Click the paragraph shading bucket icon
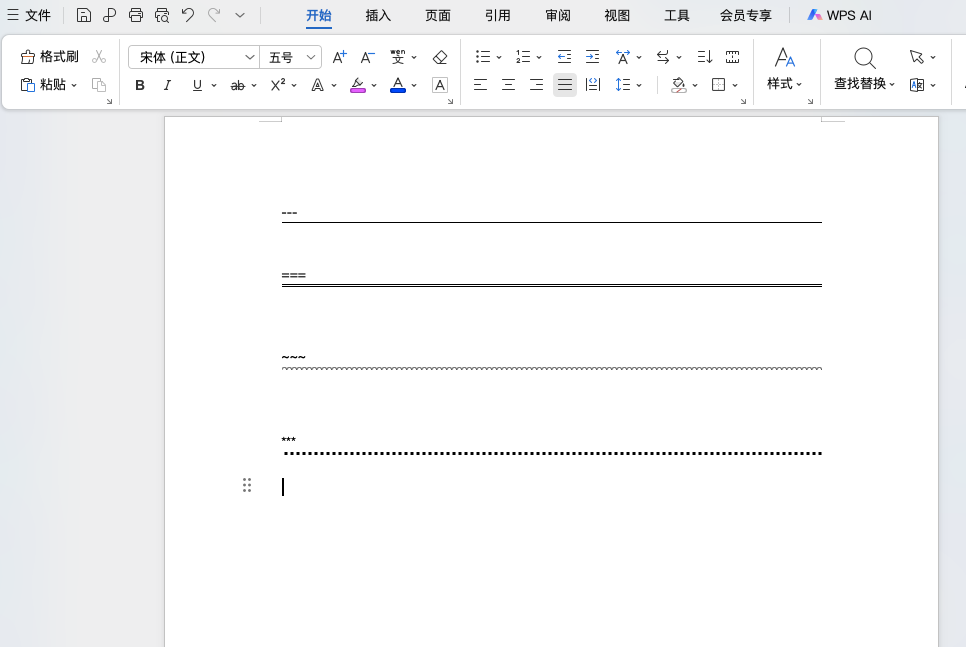The width and height of the screenshot is (966, 647). [x=678, y=85]
